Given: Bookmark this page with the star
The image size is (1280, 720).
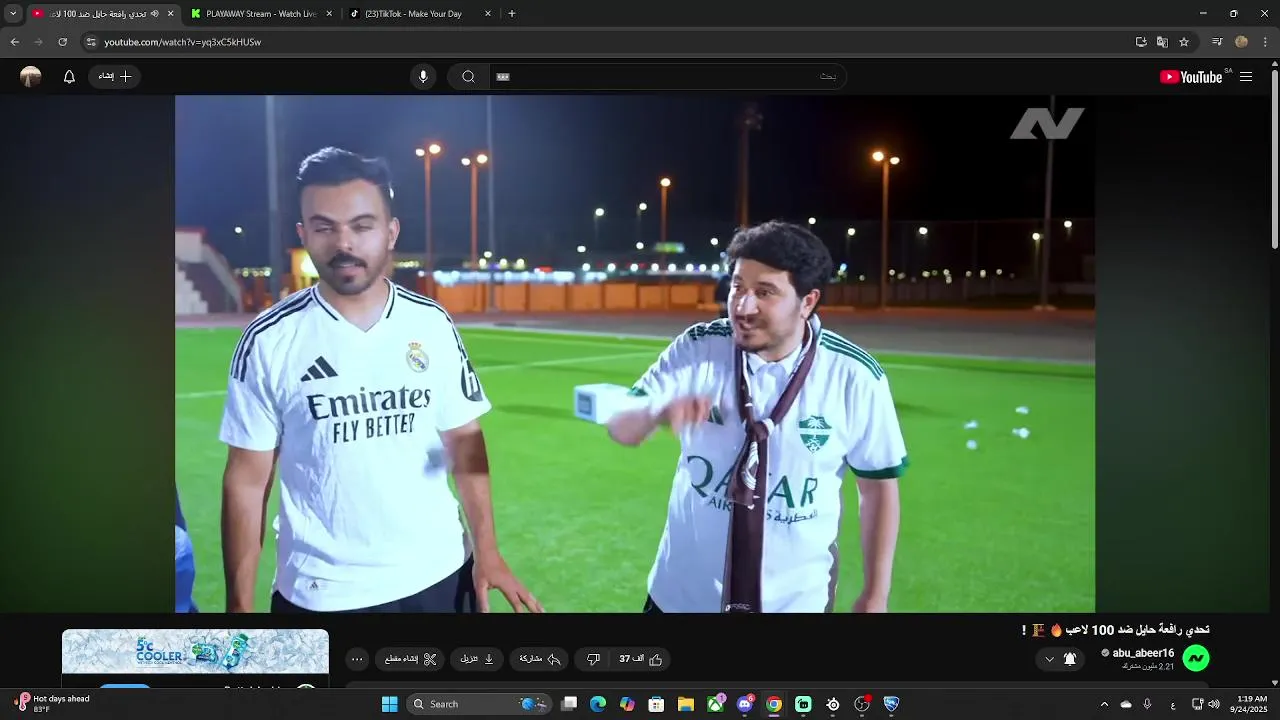Looking at the screenshot, I should coord(1184,42).
